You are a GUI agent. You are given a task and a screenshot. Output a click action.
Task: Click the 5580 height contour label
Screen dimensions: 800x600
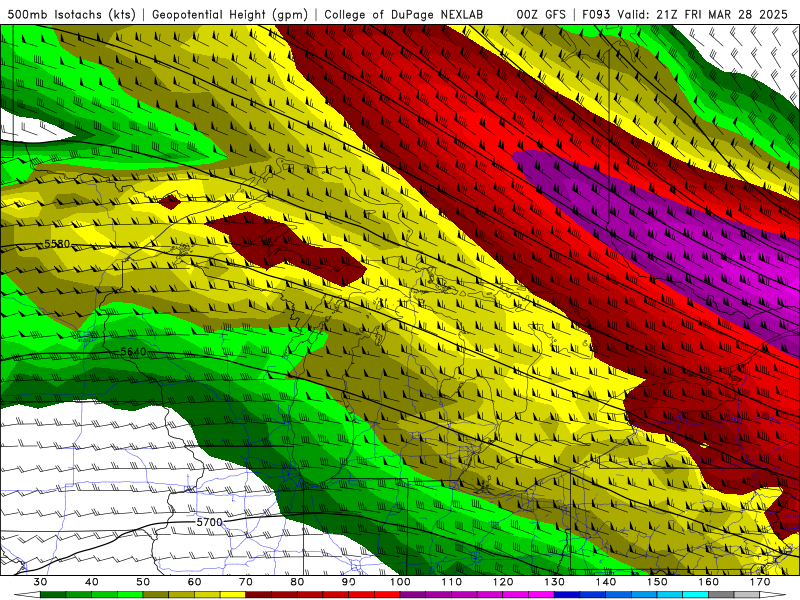click(57, 244)
